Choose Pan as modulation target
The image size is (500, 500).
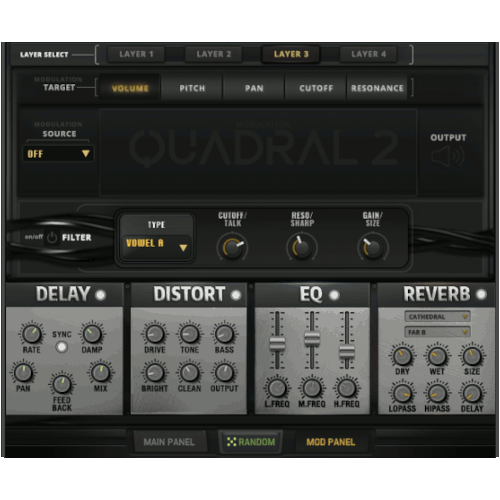[254, 88]
